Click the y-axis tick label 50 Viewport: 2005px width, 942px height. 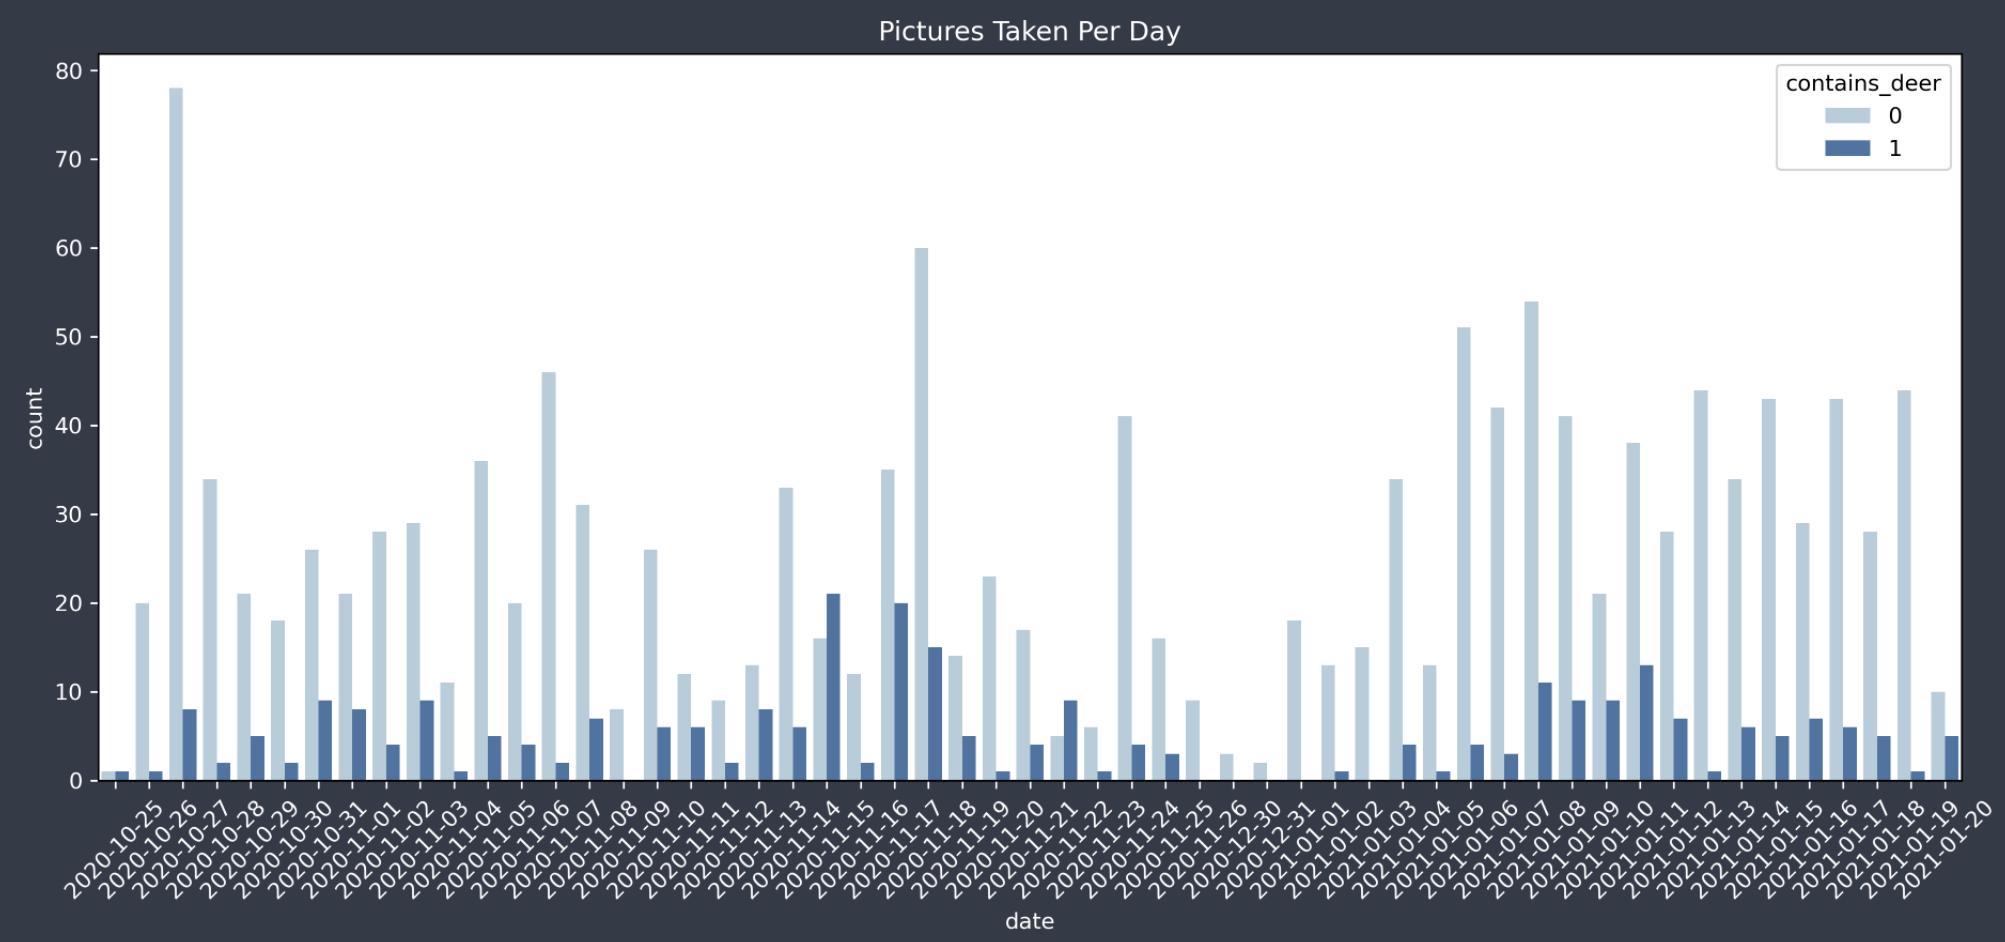(69, 337)
